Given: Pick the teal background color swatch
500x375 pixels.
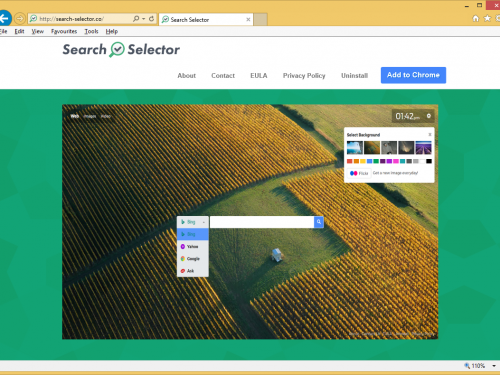Looking at the screenshot, I should [x=402, y=161].
